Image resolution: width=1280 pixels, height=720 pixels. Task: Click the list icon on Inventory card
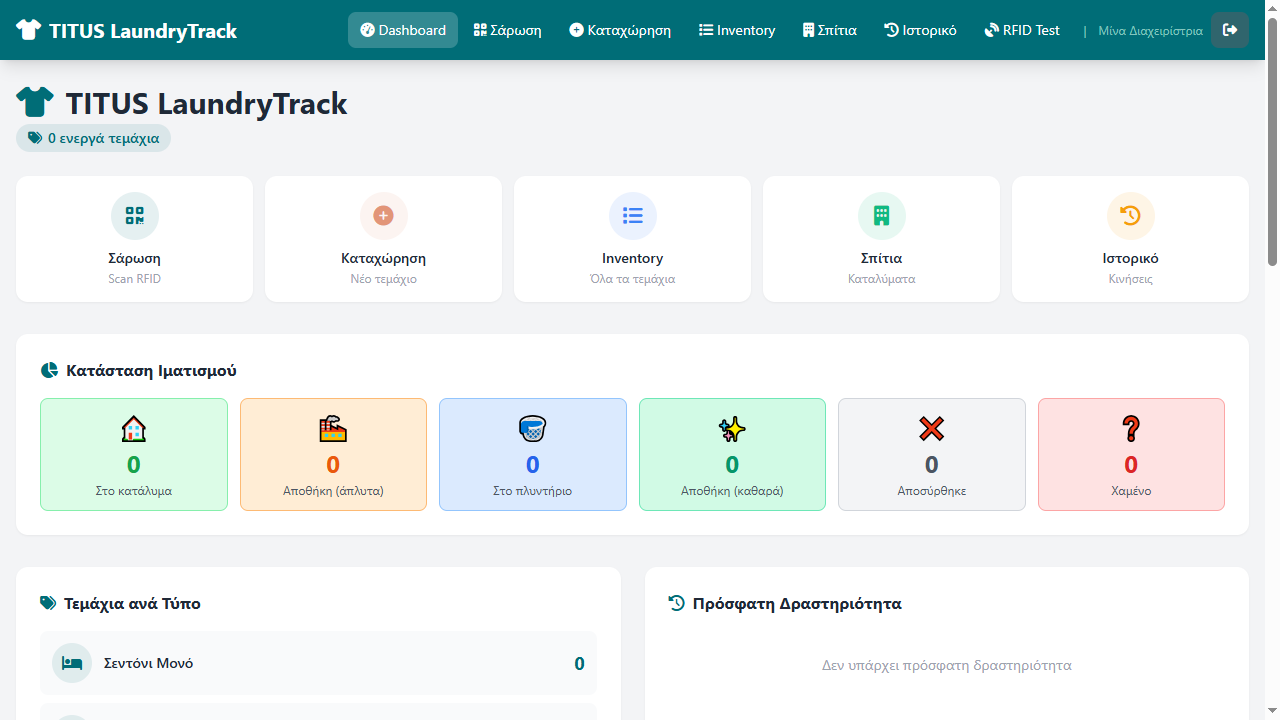pyautogui.click(x=633, y=216)
